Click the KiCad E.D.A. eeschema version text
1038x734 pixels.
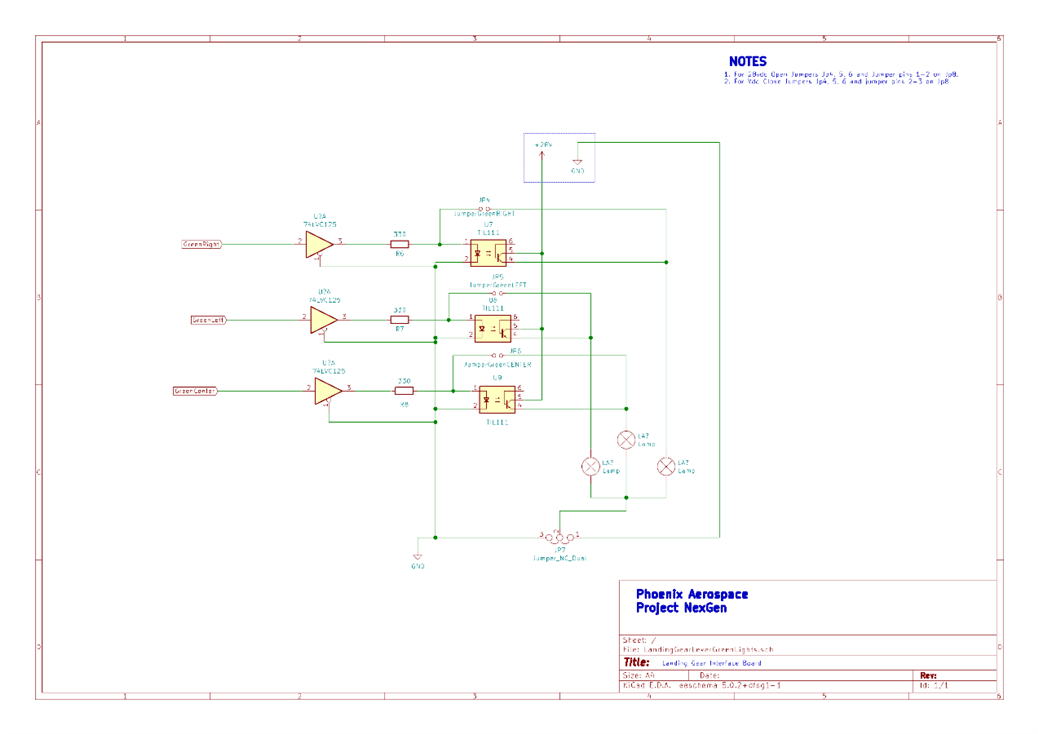click(702, 686)
